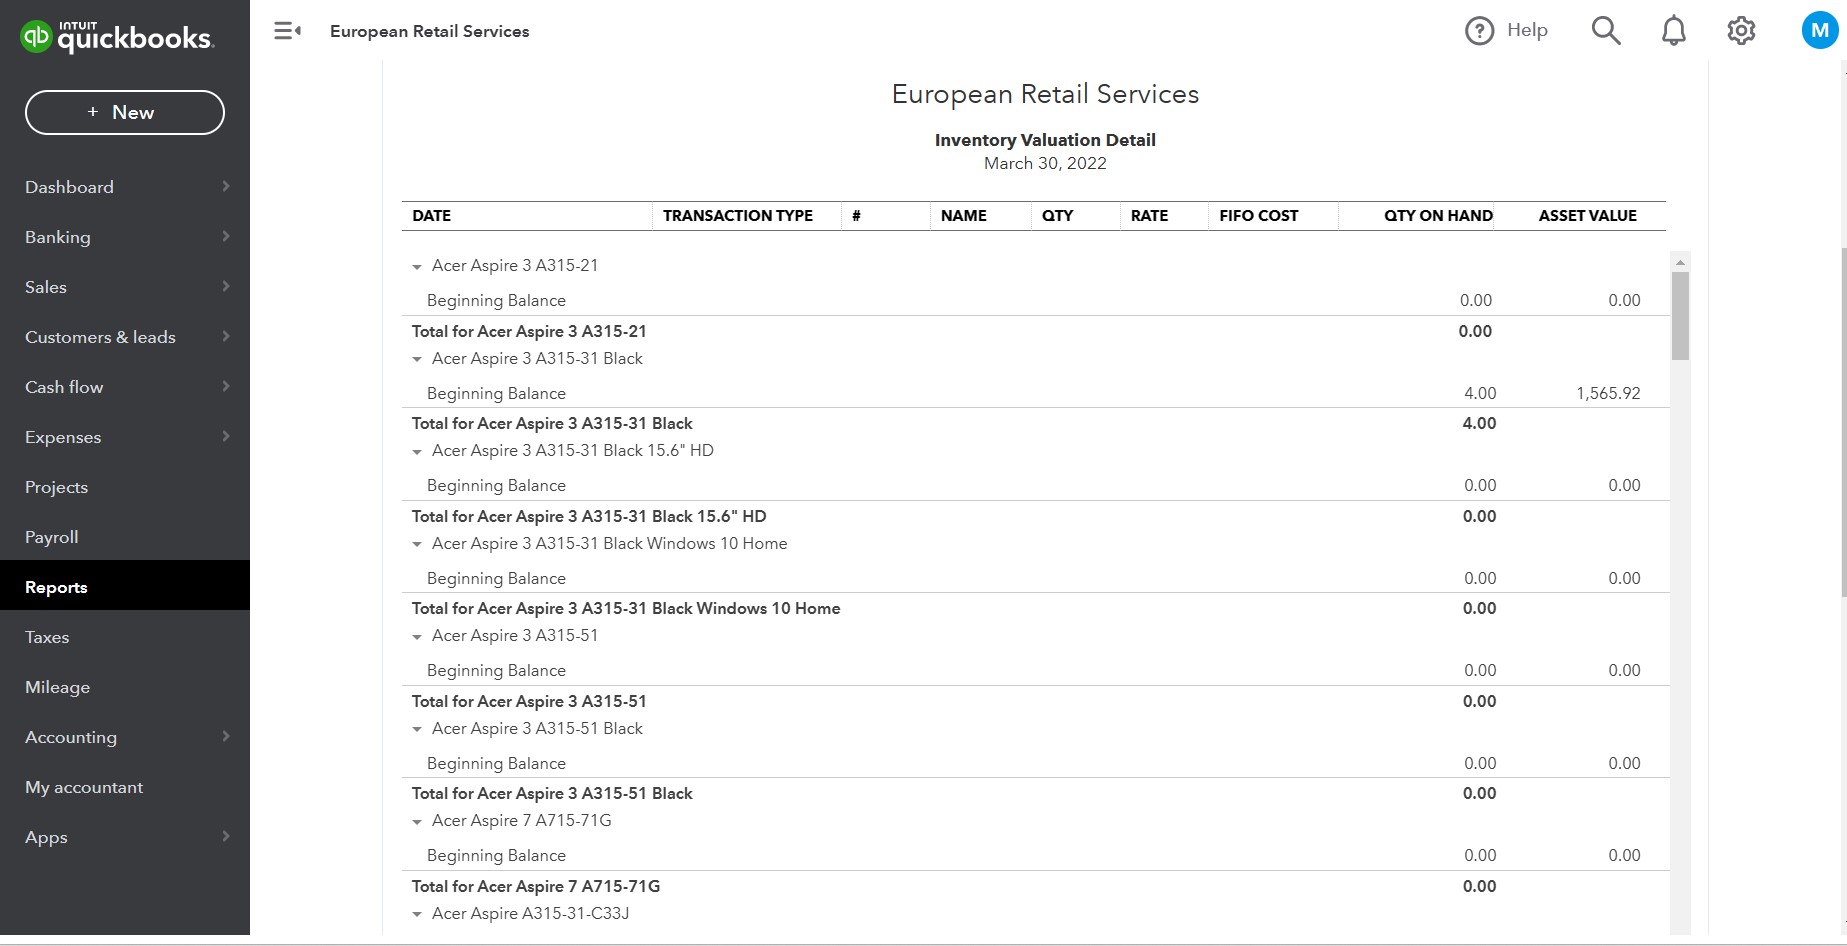
Task: Go to the Payroll section
Action: point(52,537)
